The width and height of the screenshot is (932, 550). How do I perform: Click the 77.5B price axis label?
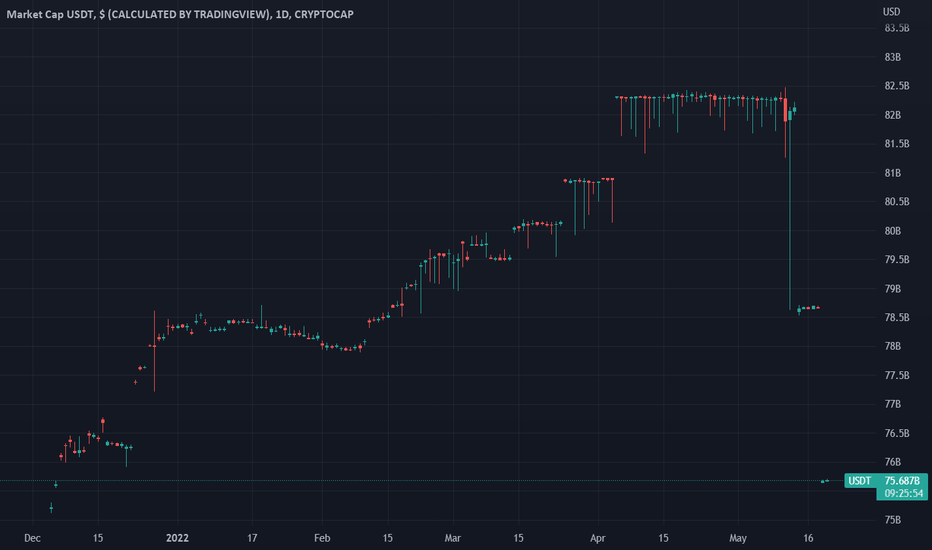[896, 375]
